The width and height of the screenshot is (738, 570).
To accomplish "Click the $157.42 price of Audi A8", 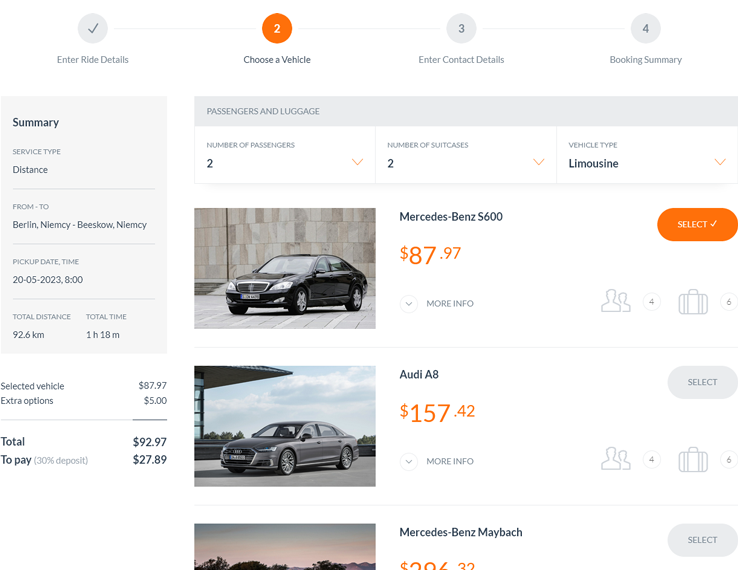I will (x=437, y=413).
